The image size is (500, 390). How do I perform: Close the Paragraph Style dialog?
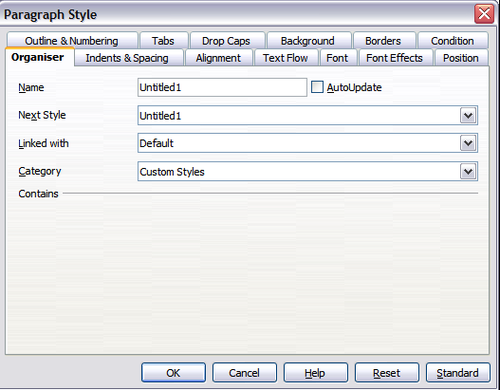(484, 14)
